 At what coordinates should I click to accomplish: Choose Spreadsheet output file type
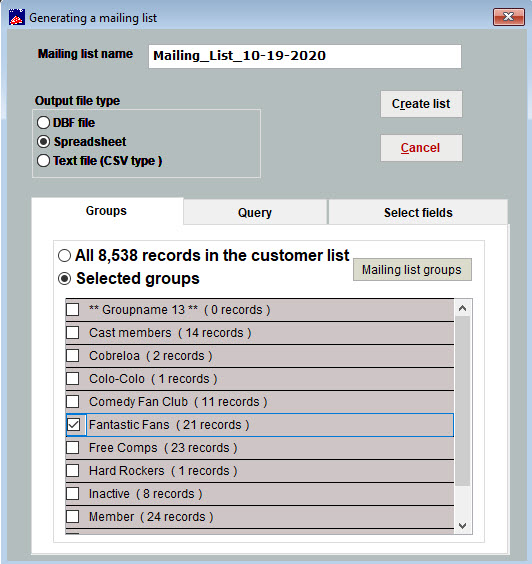tap(43, 142)
